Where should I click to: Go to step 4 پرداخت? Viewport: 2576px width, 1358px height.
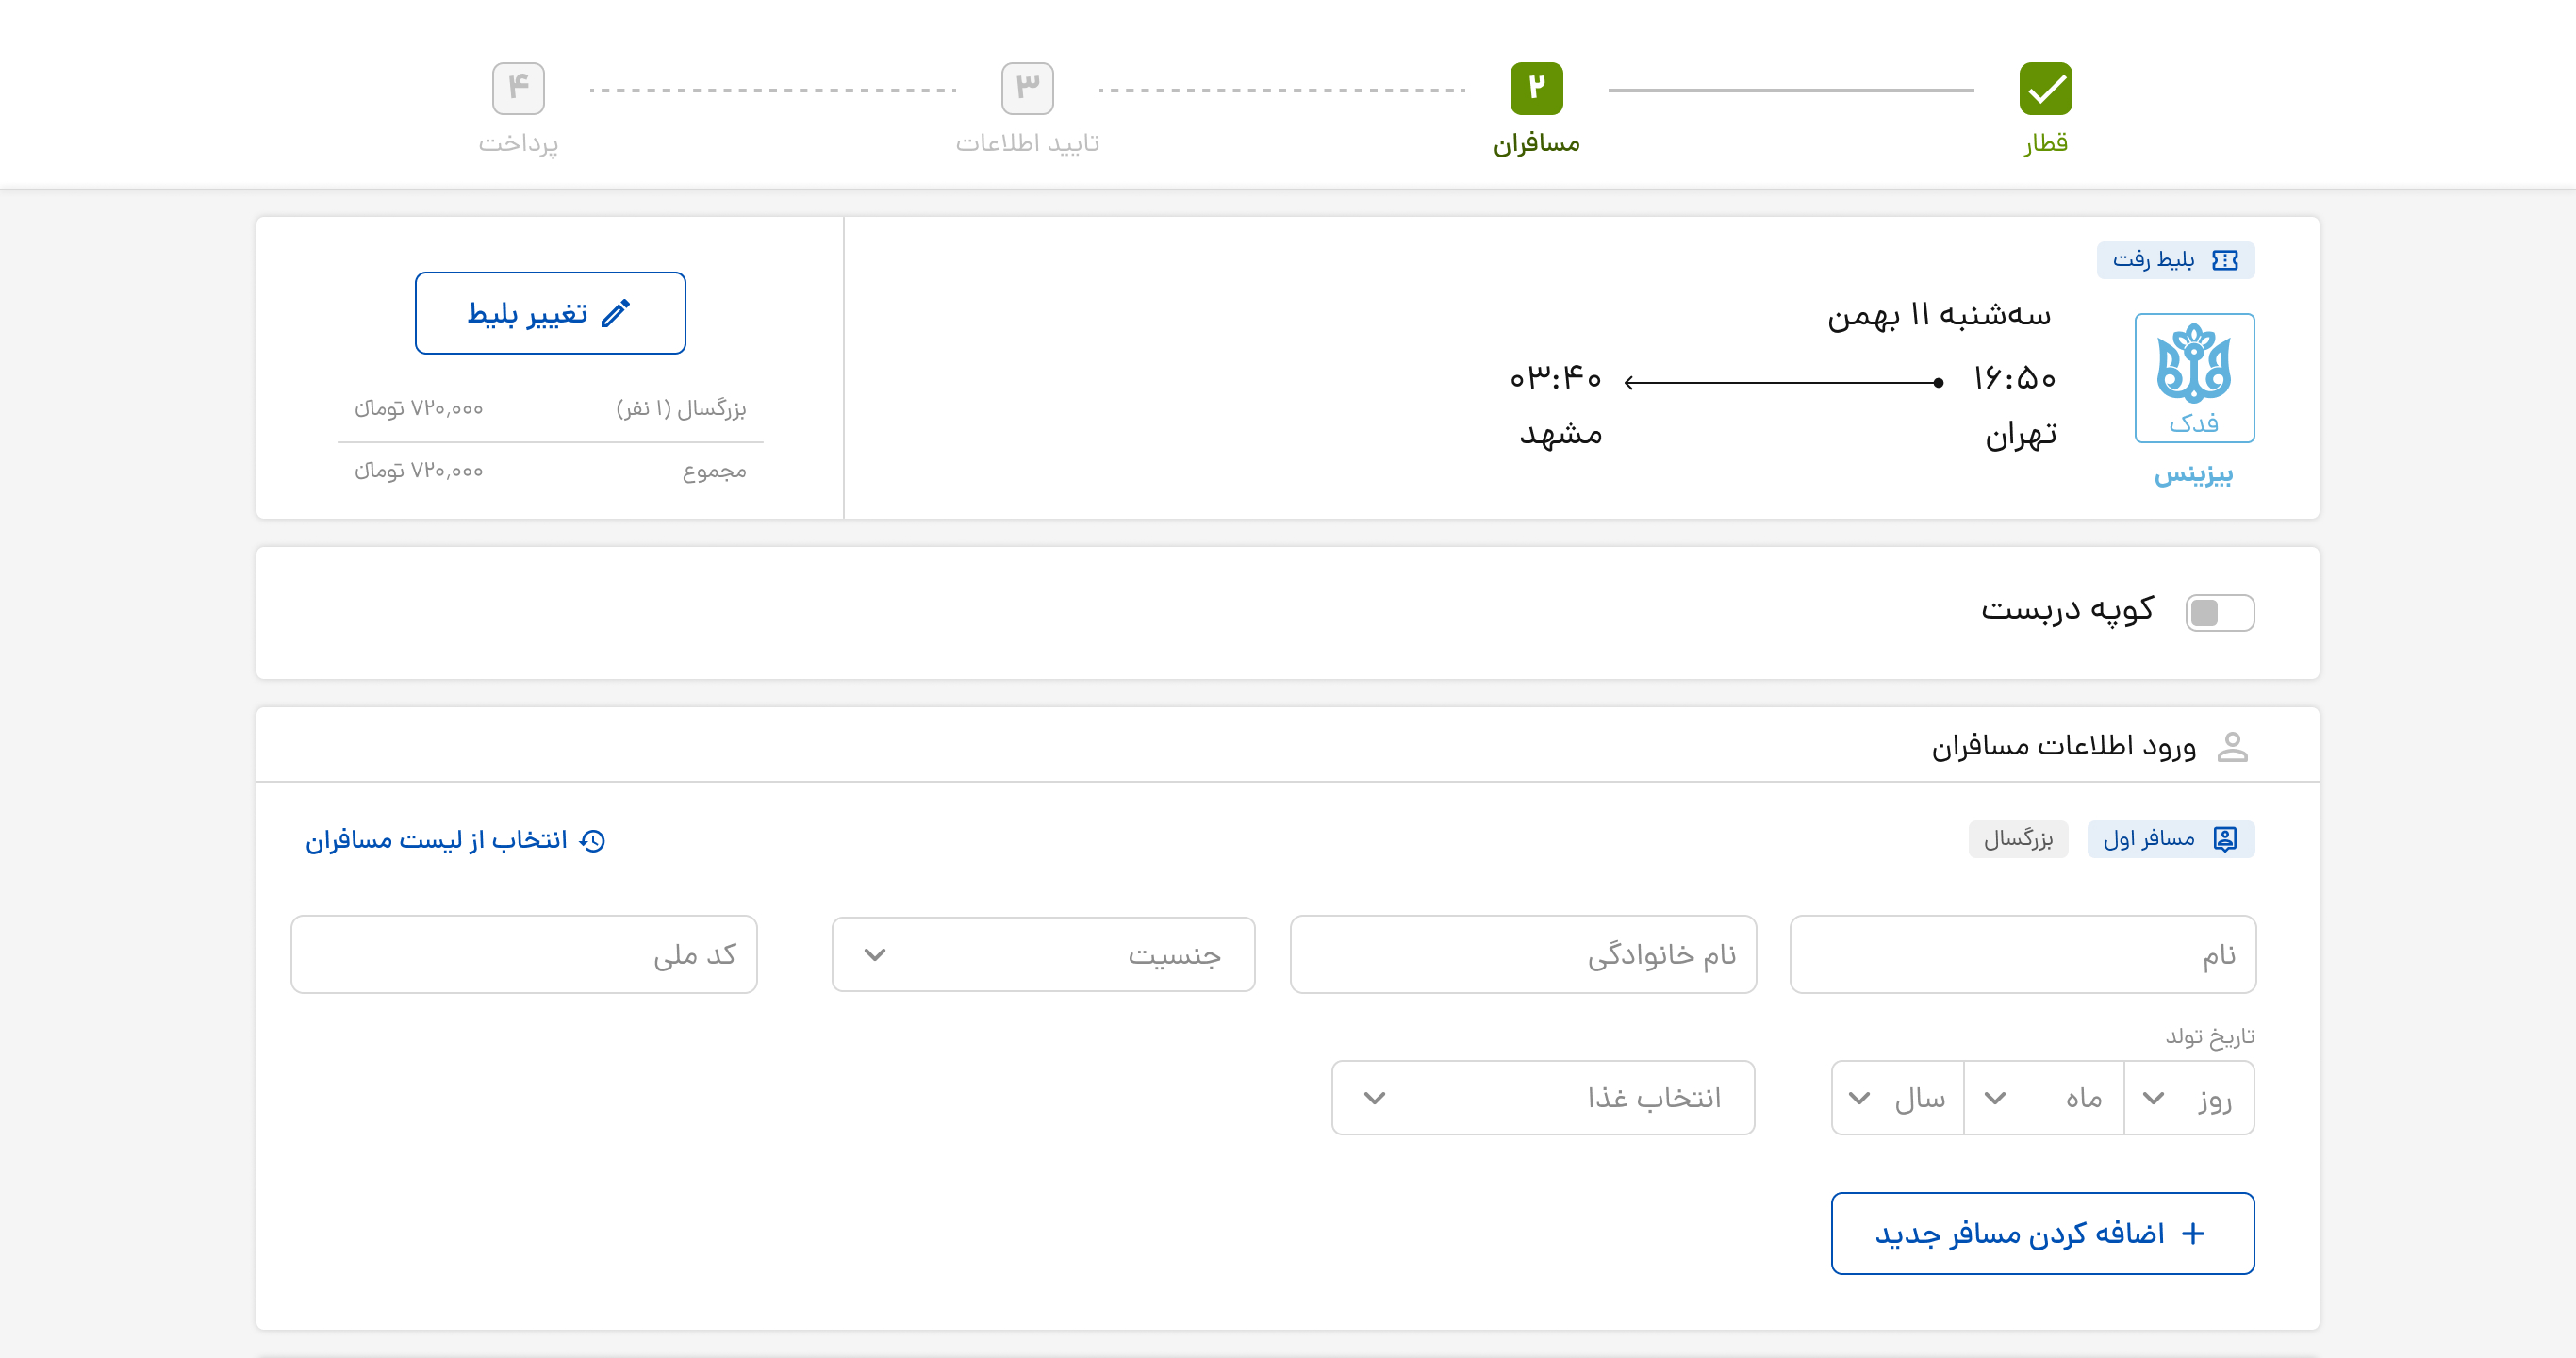(518, 89)
